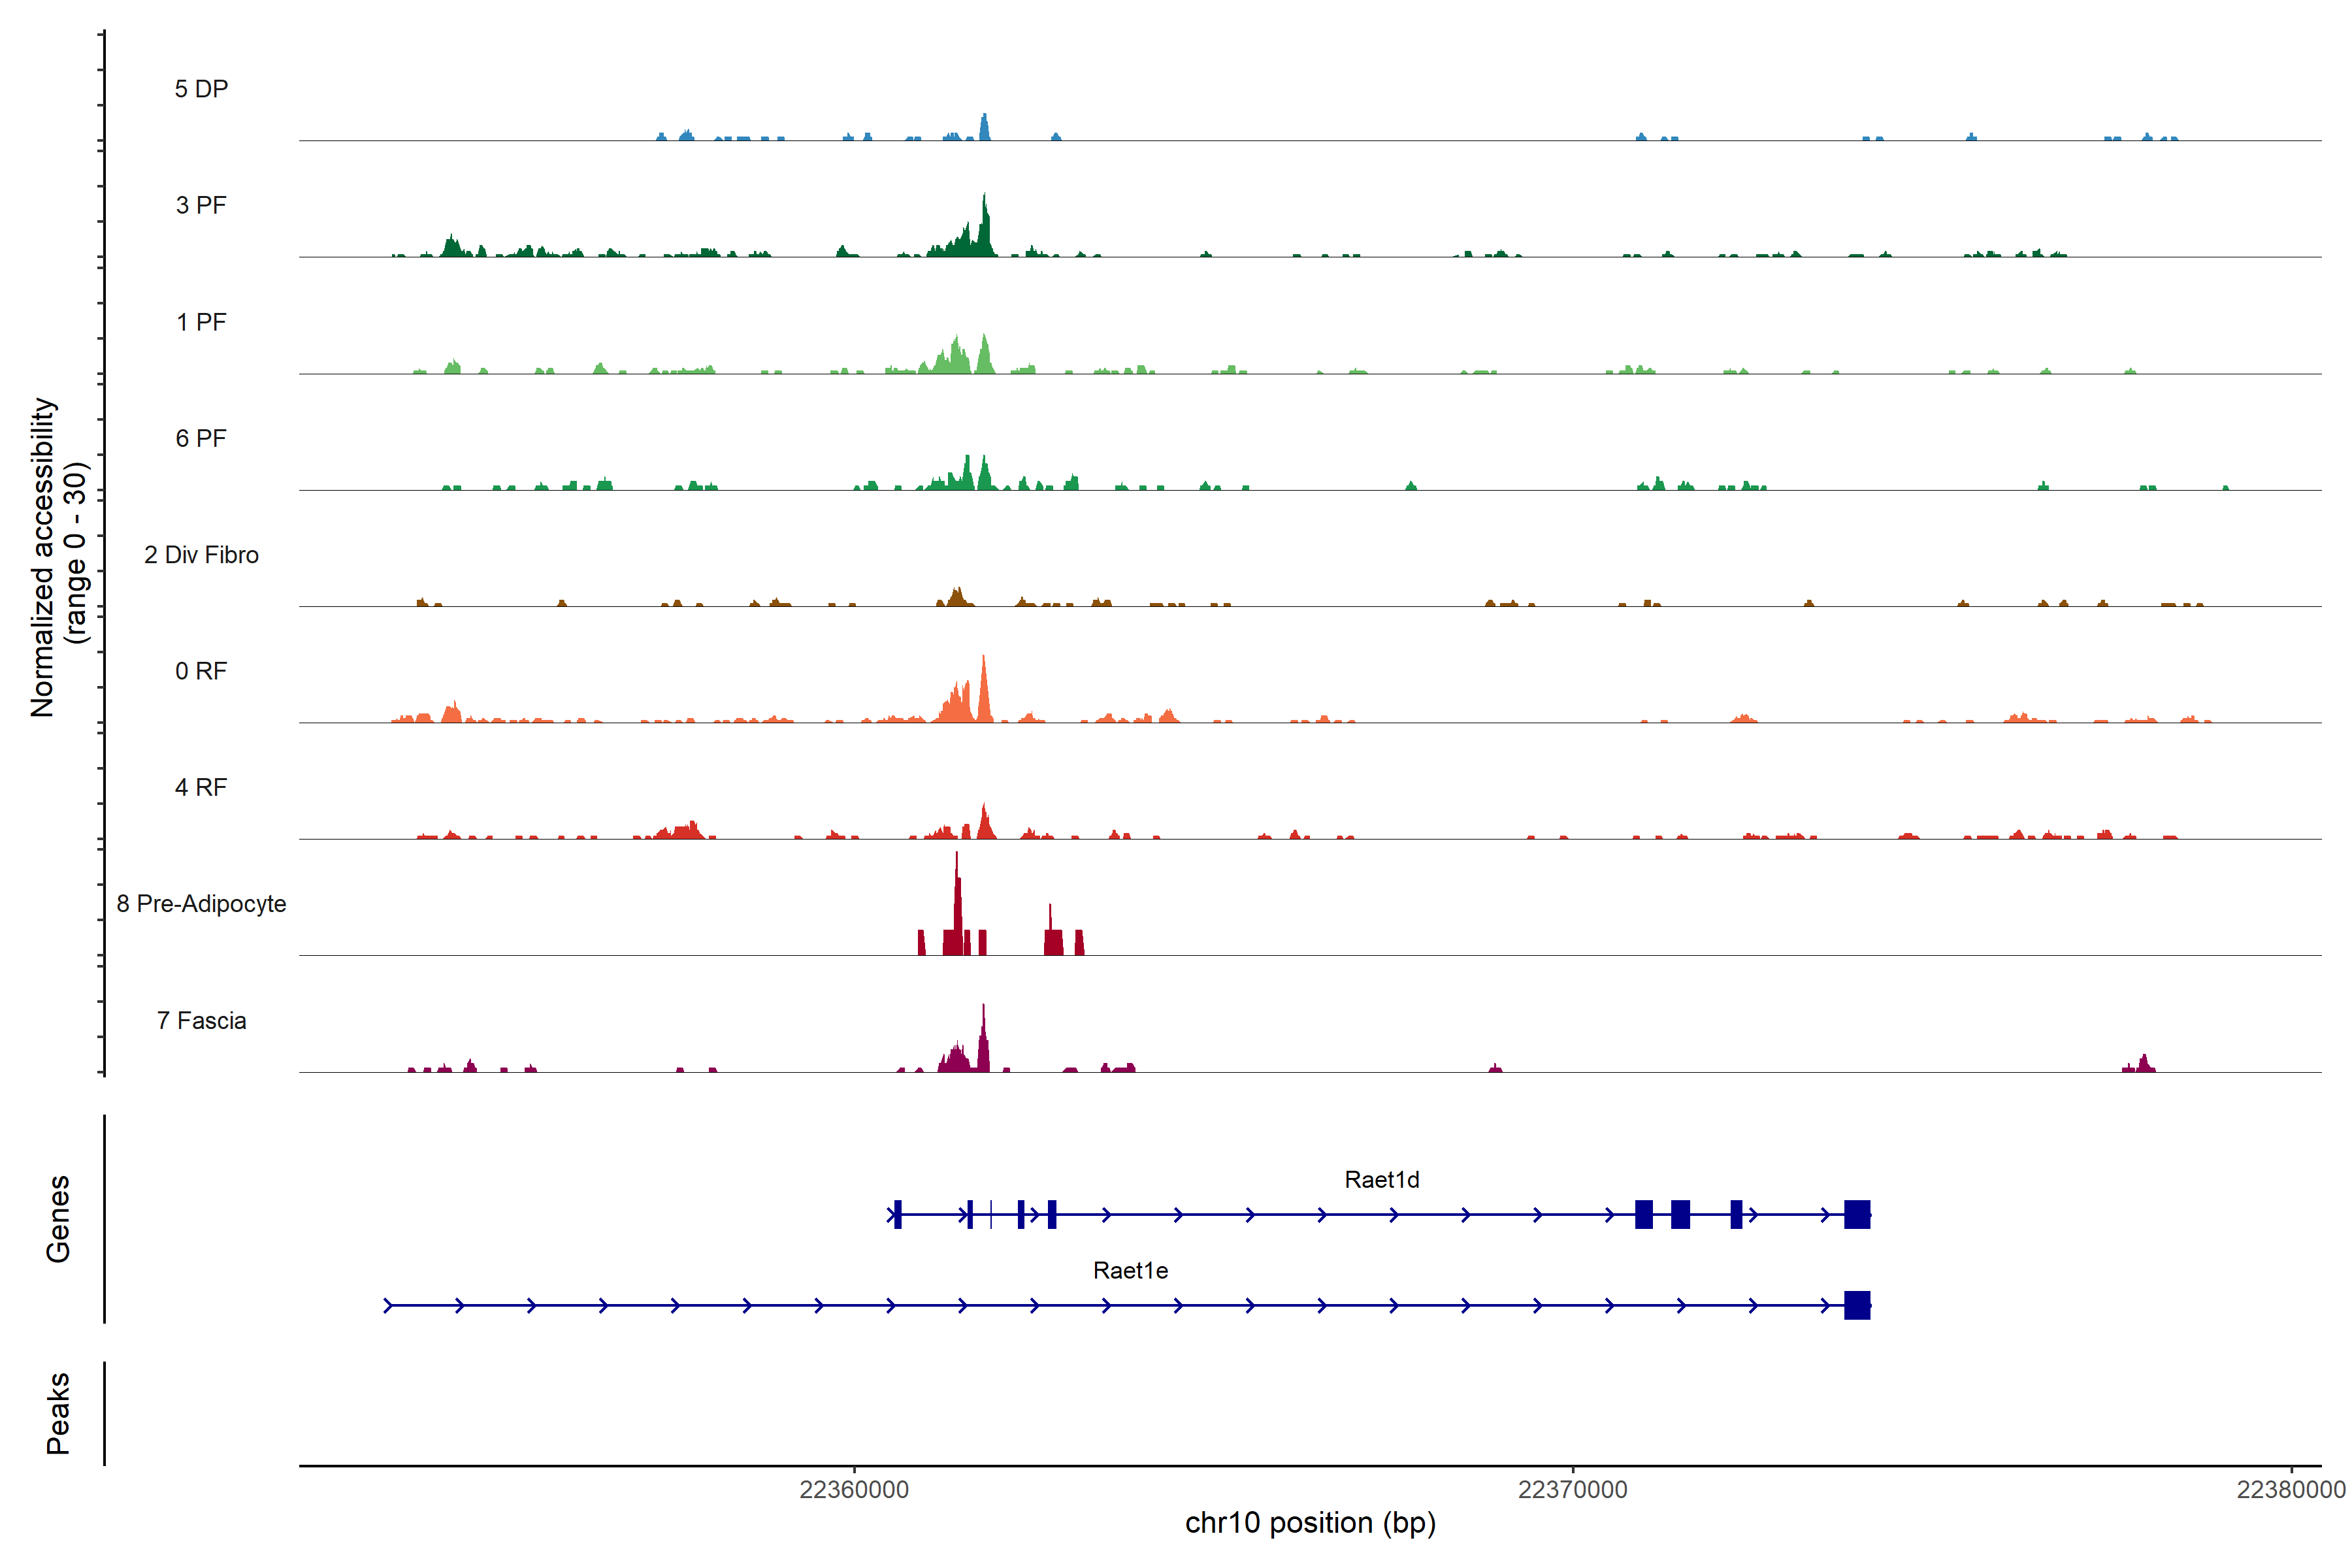Image resolution: width=2352 pixels, height=1568 pixels.
Task: Click the 8 Pre-Adipocyte label
Action: click(201, 904)
